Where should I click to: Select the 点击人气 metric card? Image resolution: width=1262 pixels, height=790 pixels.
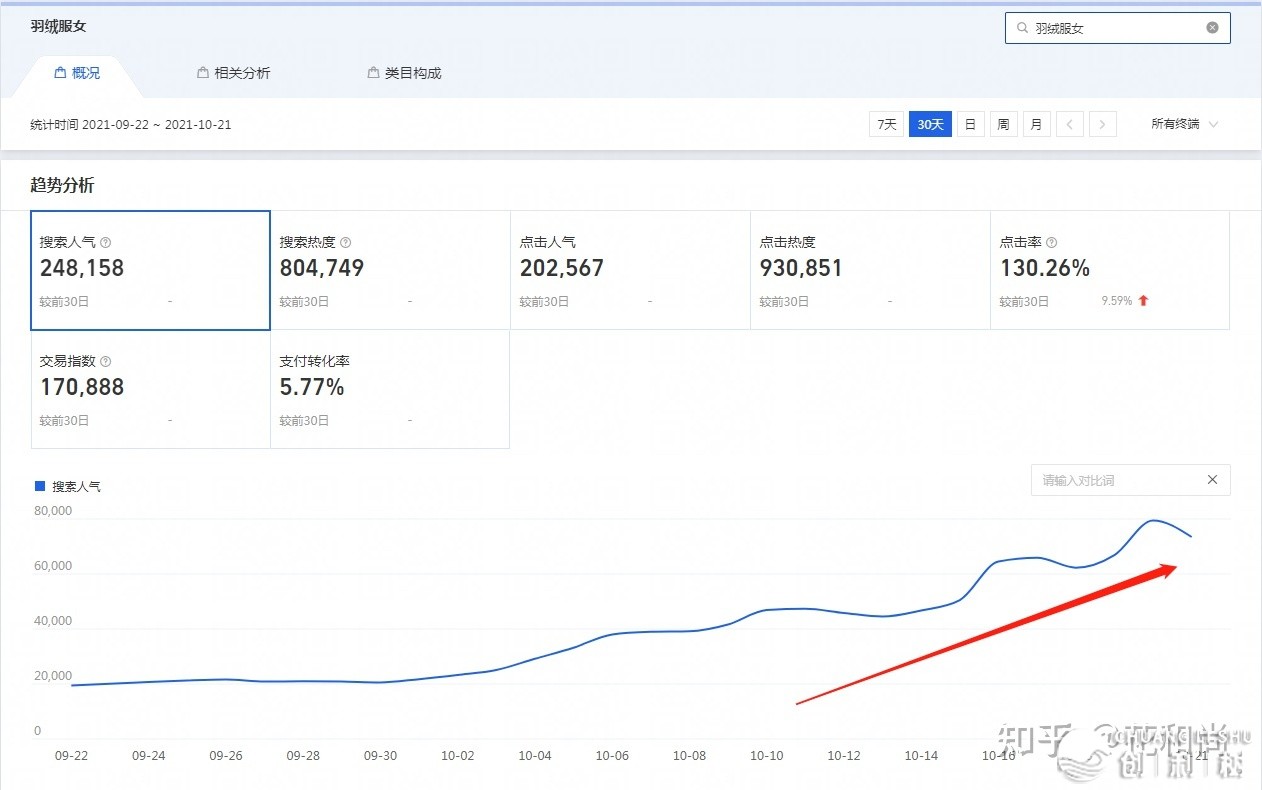(x=630, y=270)
